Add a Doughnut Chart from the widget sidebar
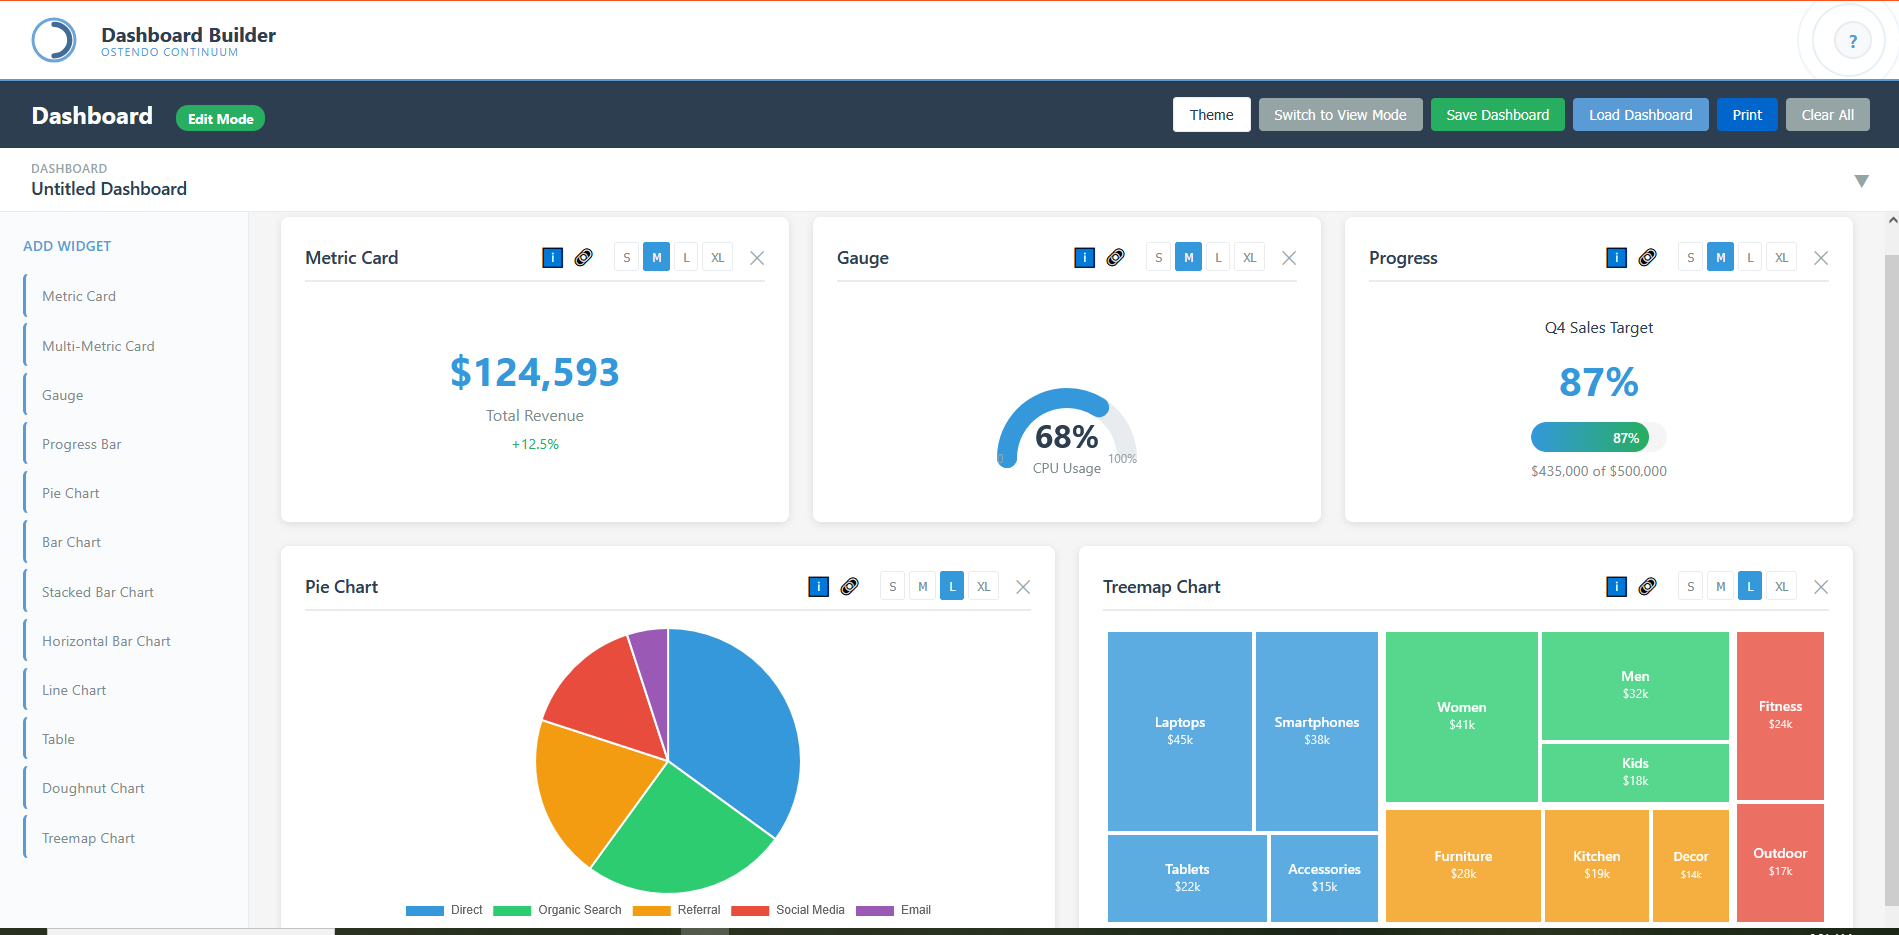This screenshot has height=935, width=1899. click(x=93, y=788)
